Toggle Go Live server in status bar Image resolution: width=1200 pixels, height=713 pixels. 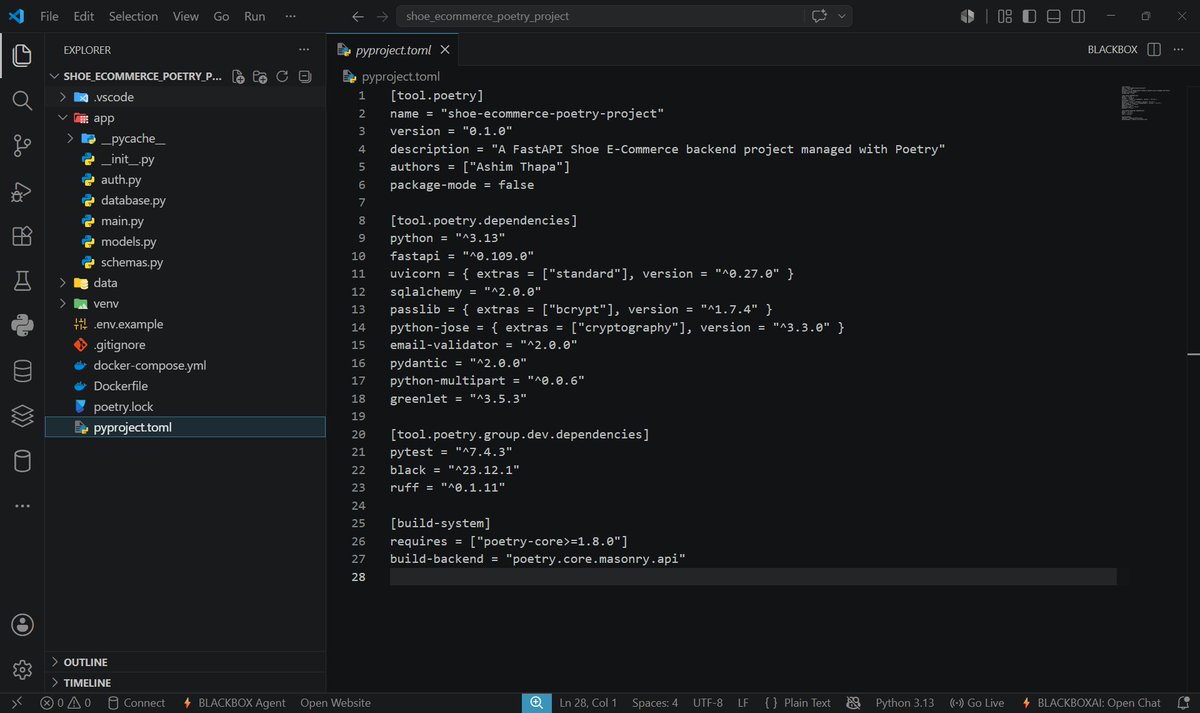click(977, 703)
